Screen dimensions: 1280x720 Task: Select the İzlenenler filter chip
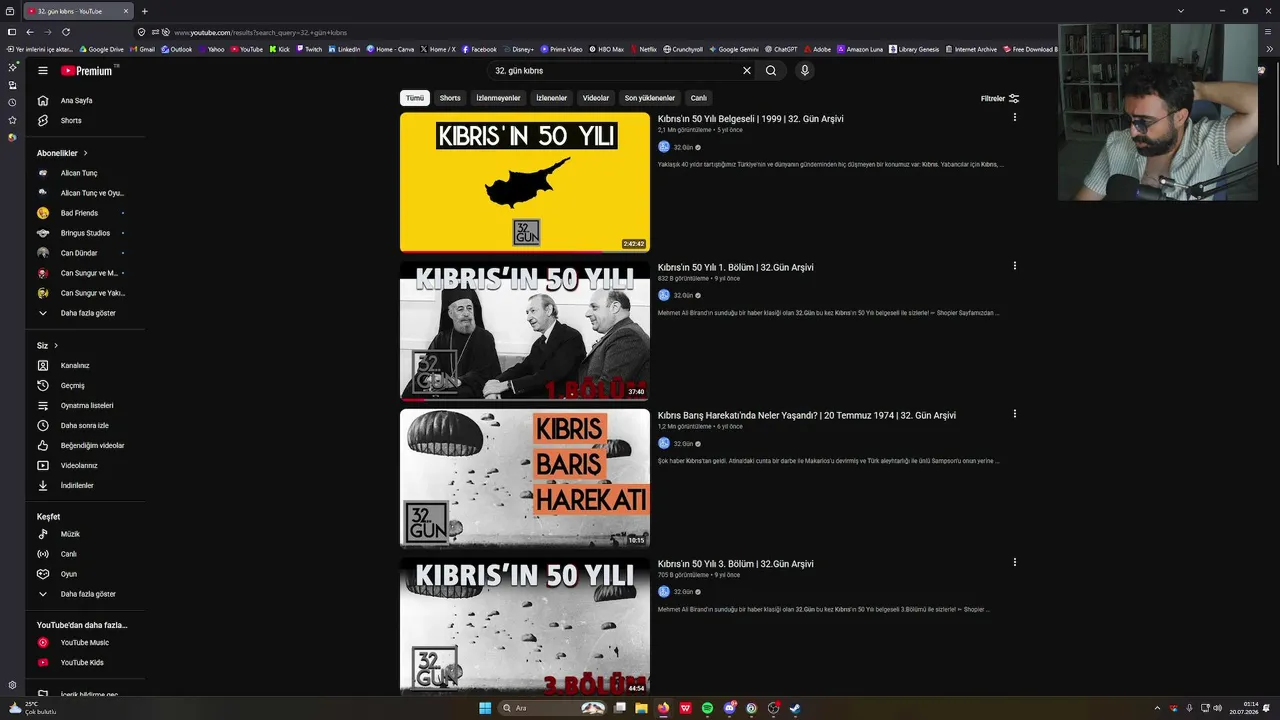click(551, 98)
